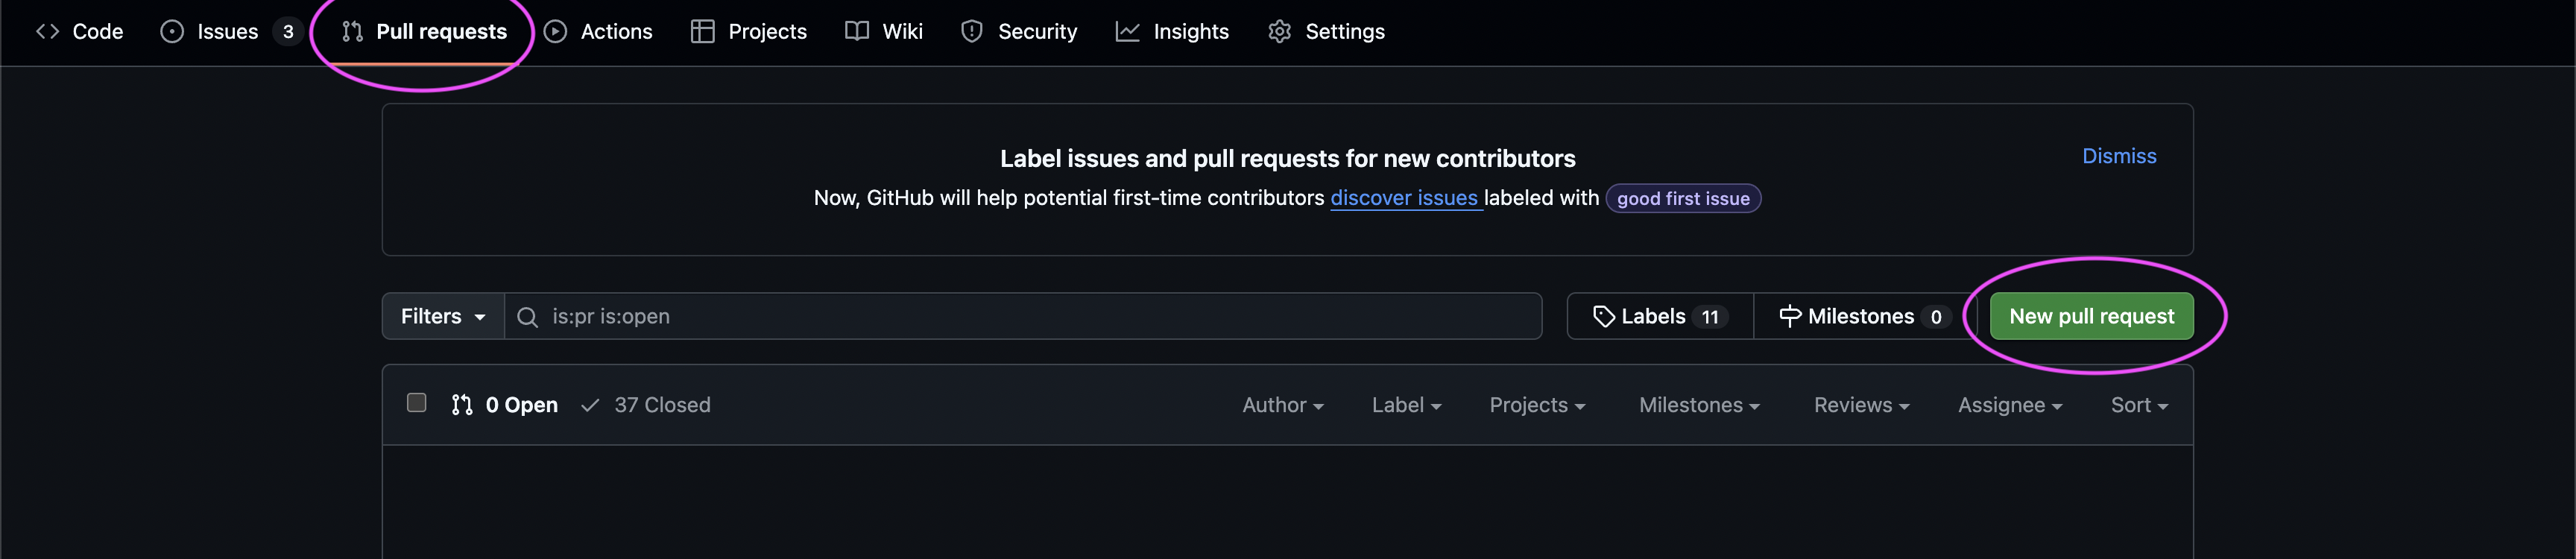The image size is (2576, 559).
Task: Open the Filters dropdown
Action: [x=443, y=317]
